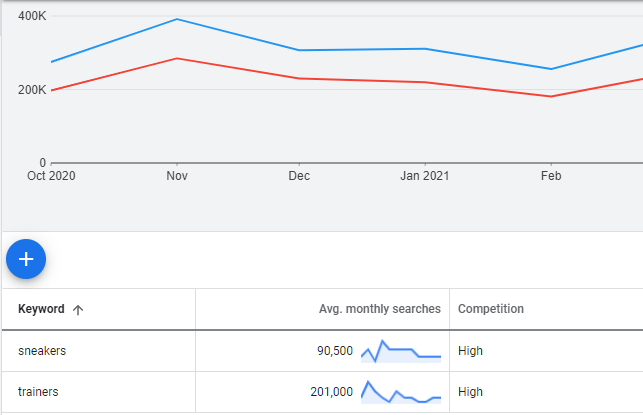Click the Jan 2021 axis label
The height and width of the screenshot is (415, 643).
click(425, 176)
